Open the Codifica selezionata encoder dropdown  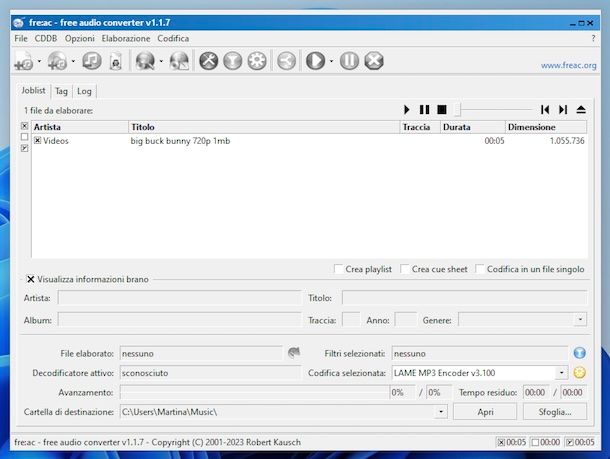click(x=561, y=373)
